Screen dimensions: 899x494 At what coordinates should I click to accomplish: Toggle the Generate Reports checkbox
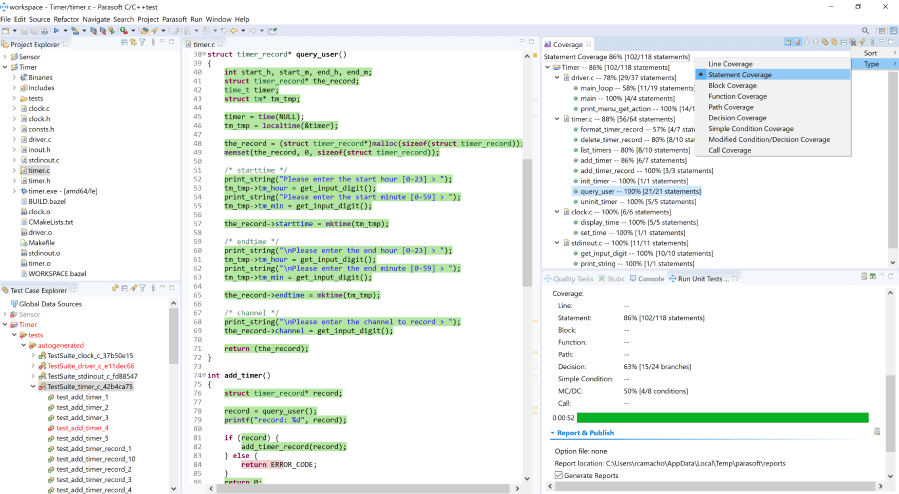[559, 475]
